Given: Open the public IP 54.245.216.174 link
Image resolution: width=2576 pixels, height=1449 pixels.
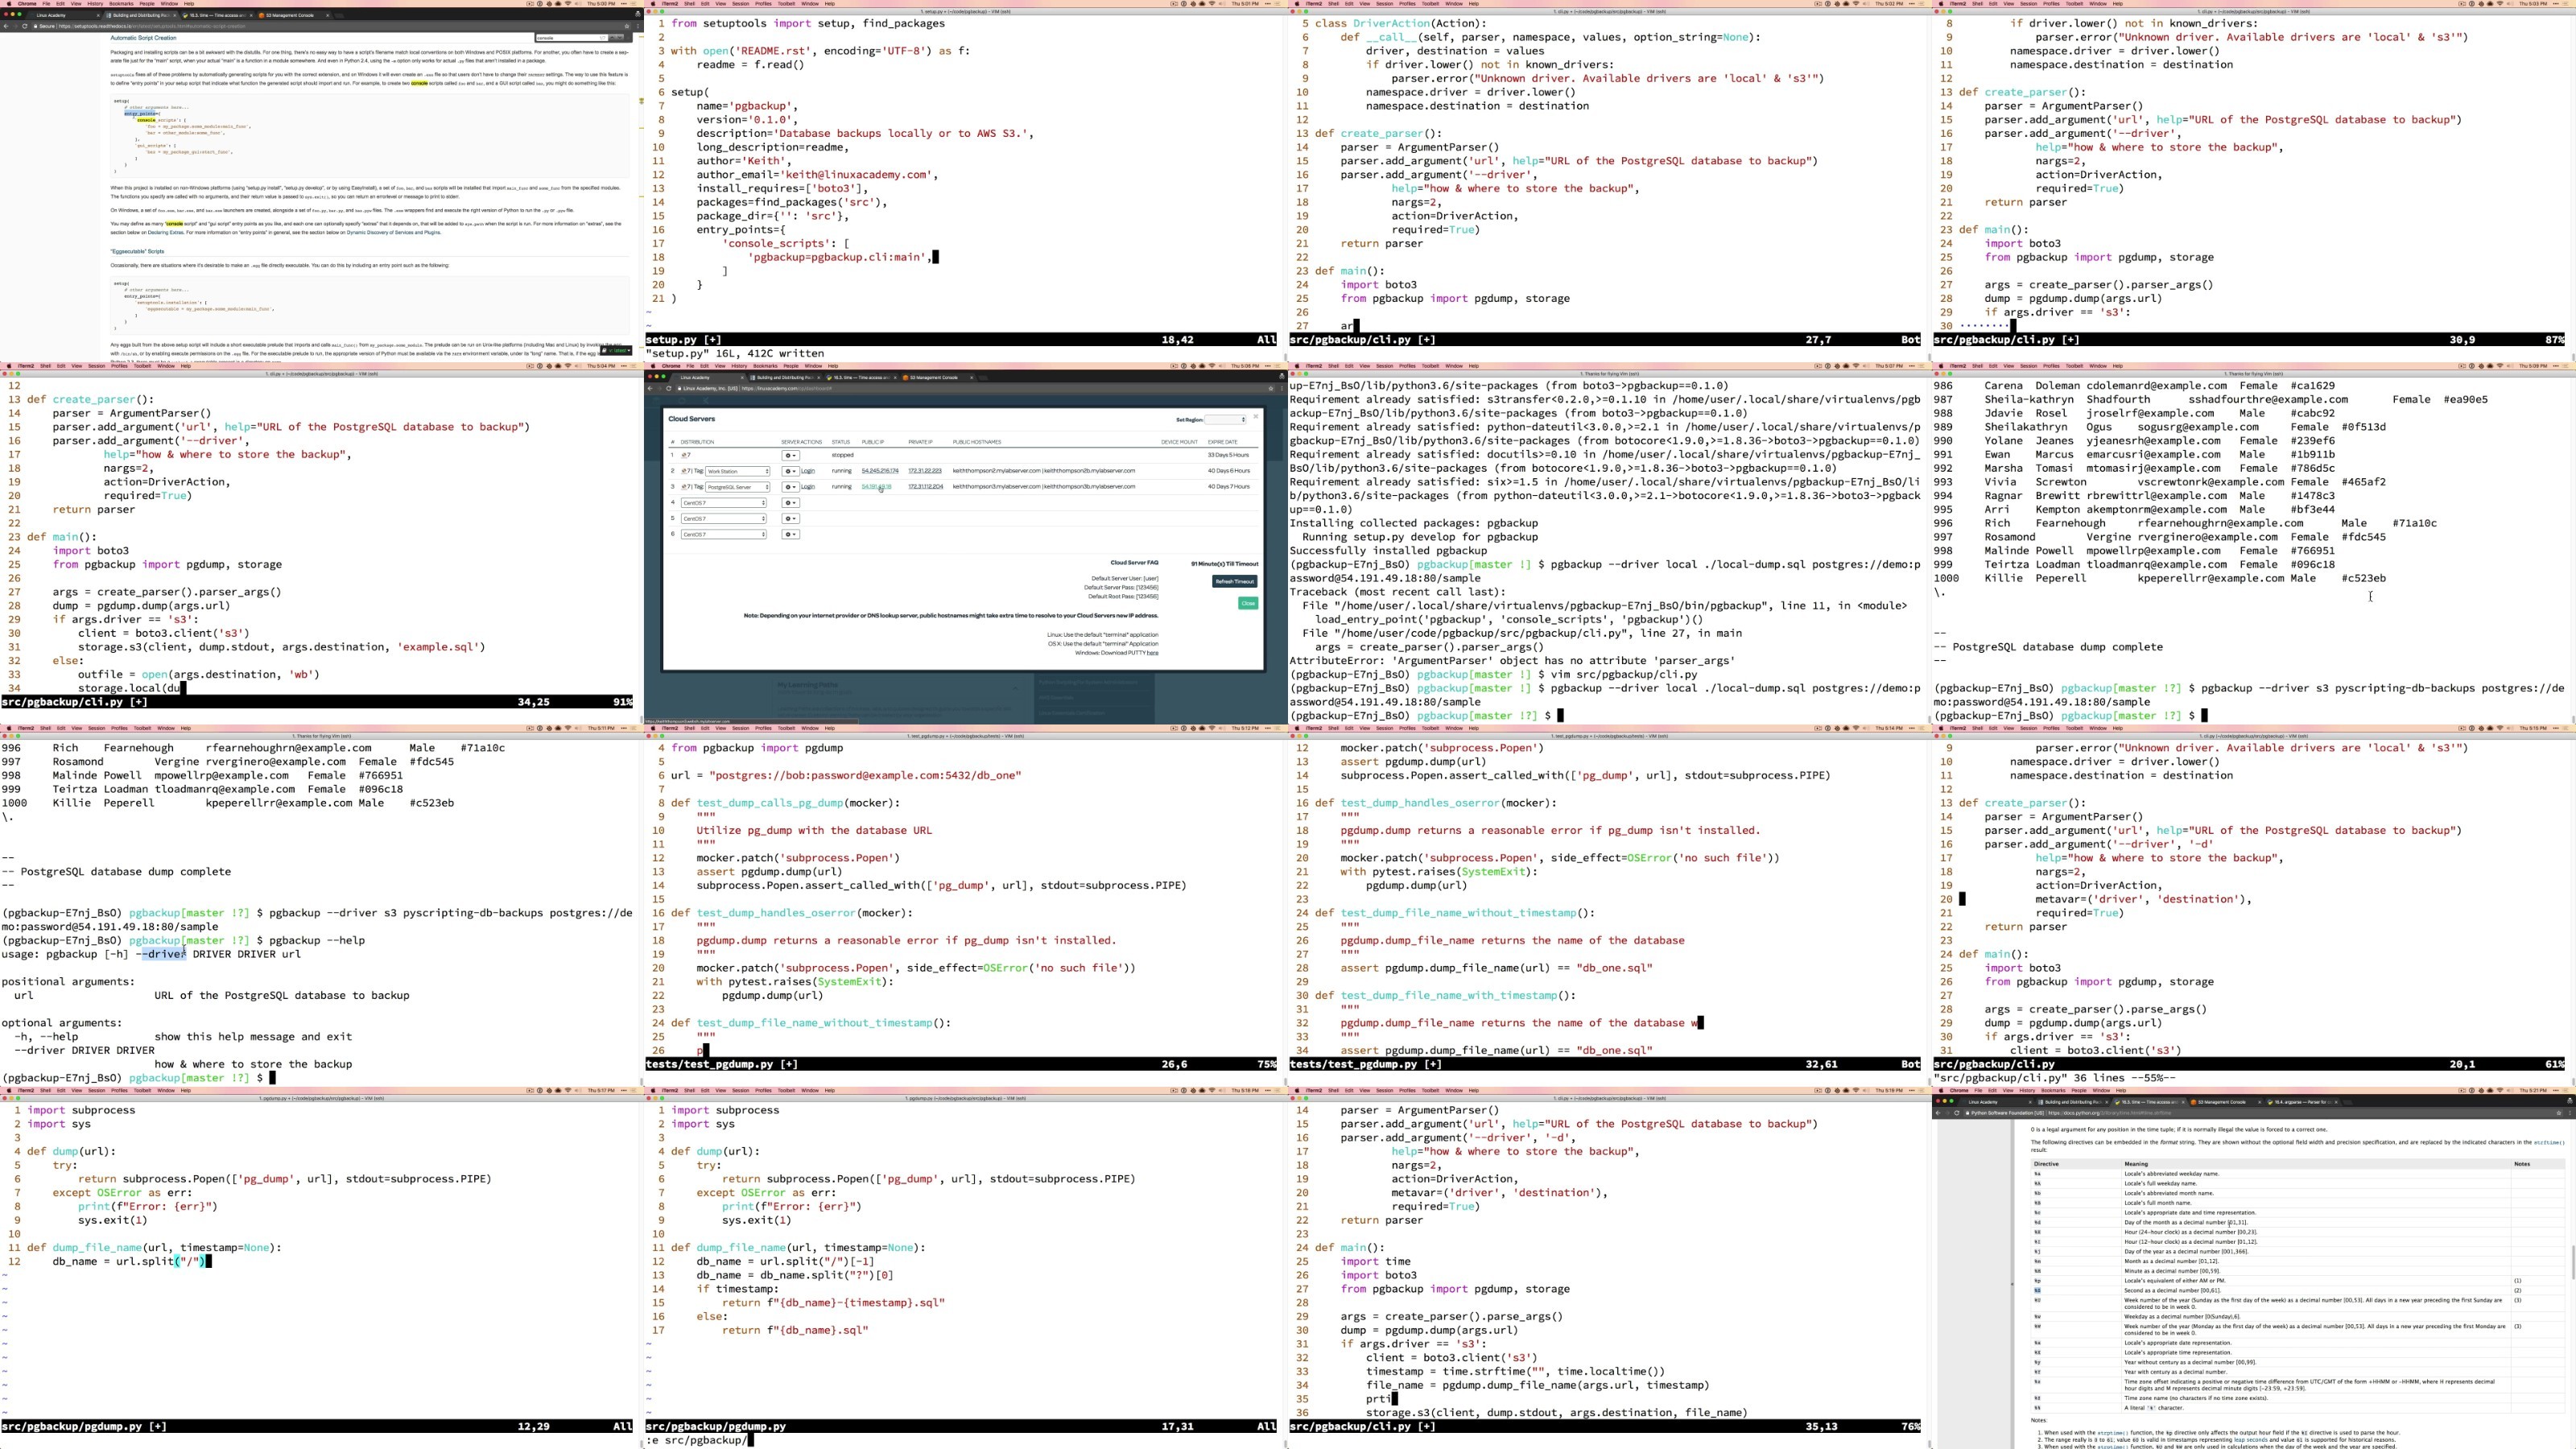Looking at the screenshot, I should pos(880,471).
